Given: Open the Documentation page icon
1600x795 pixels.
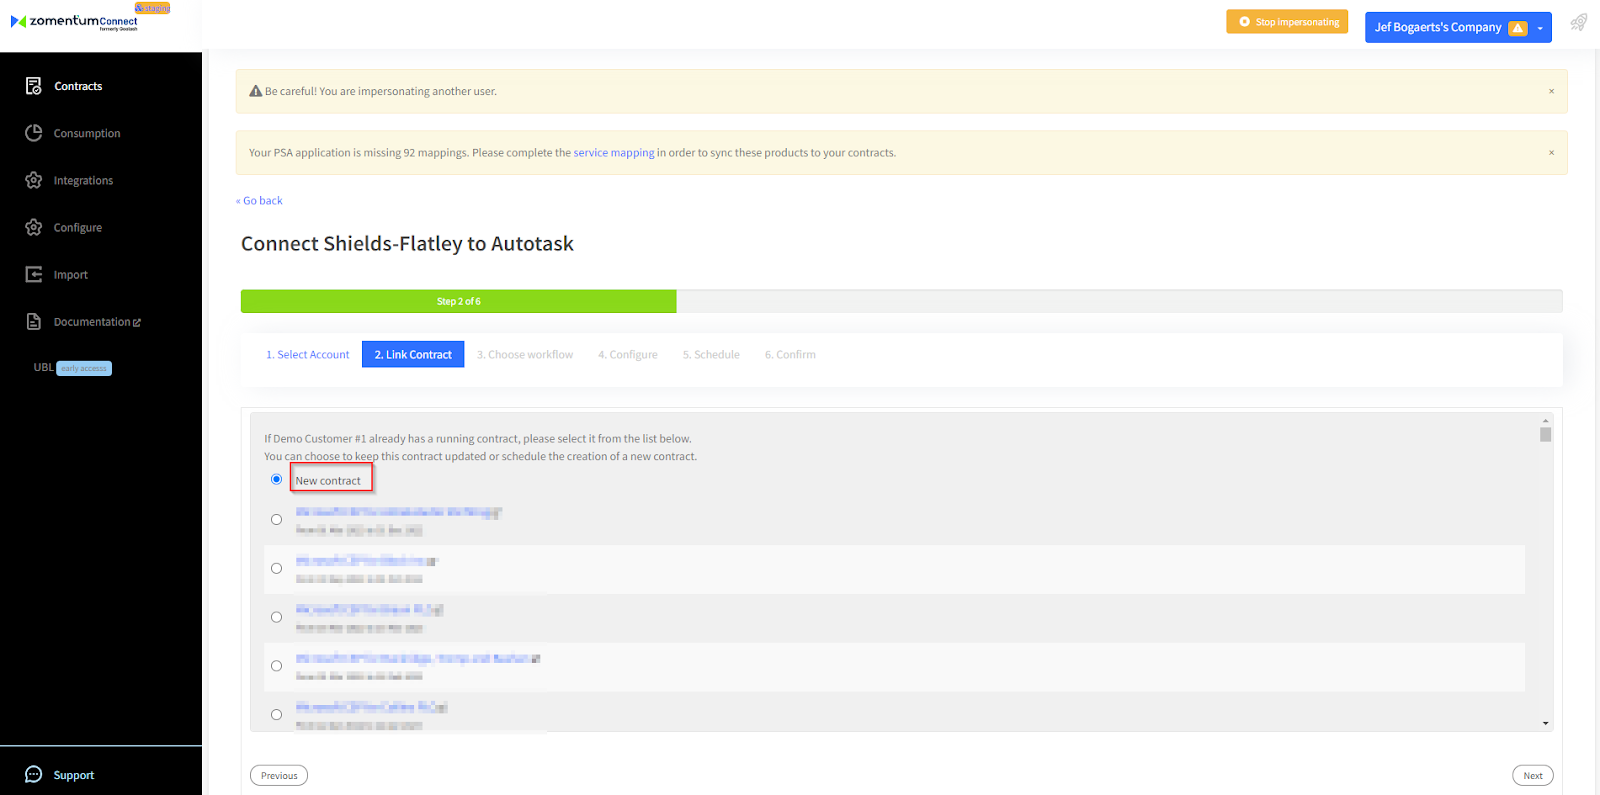Looking at the screenshot, I should click(x=34, y=321).
